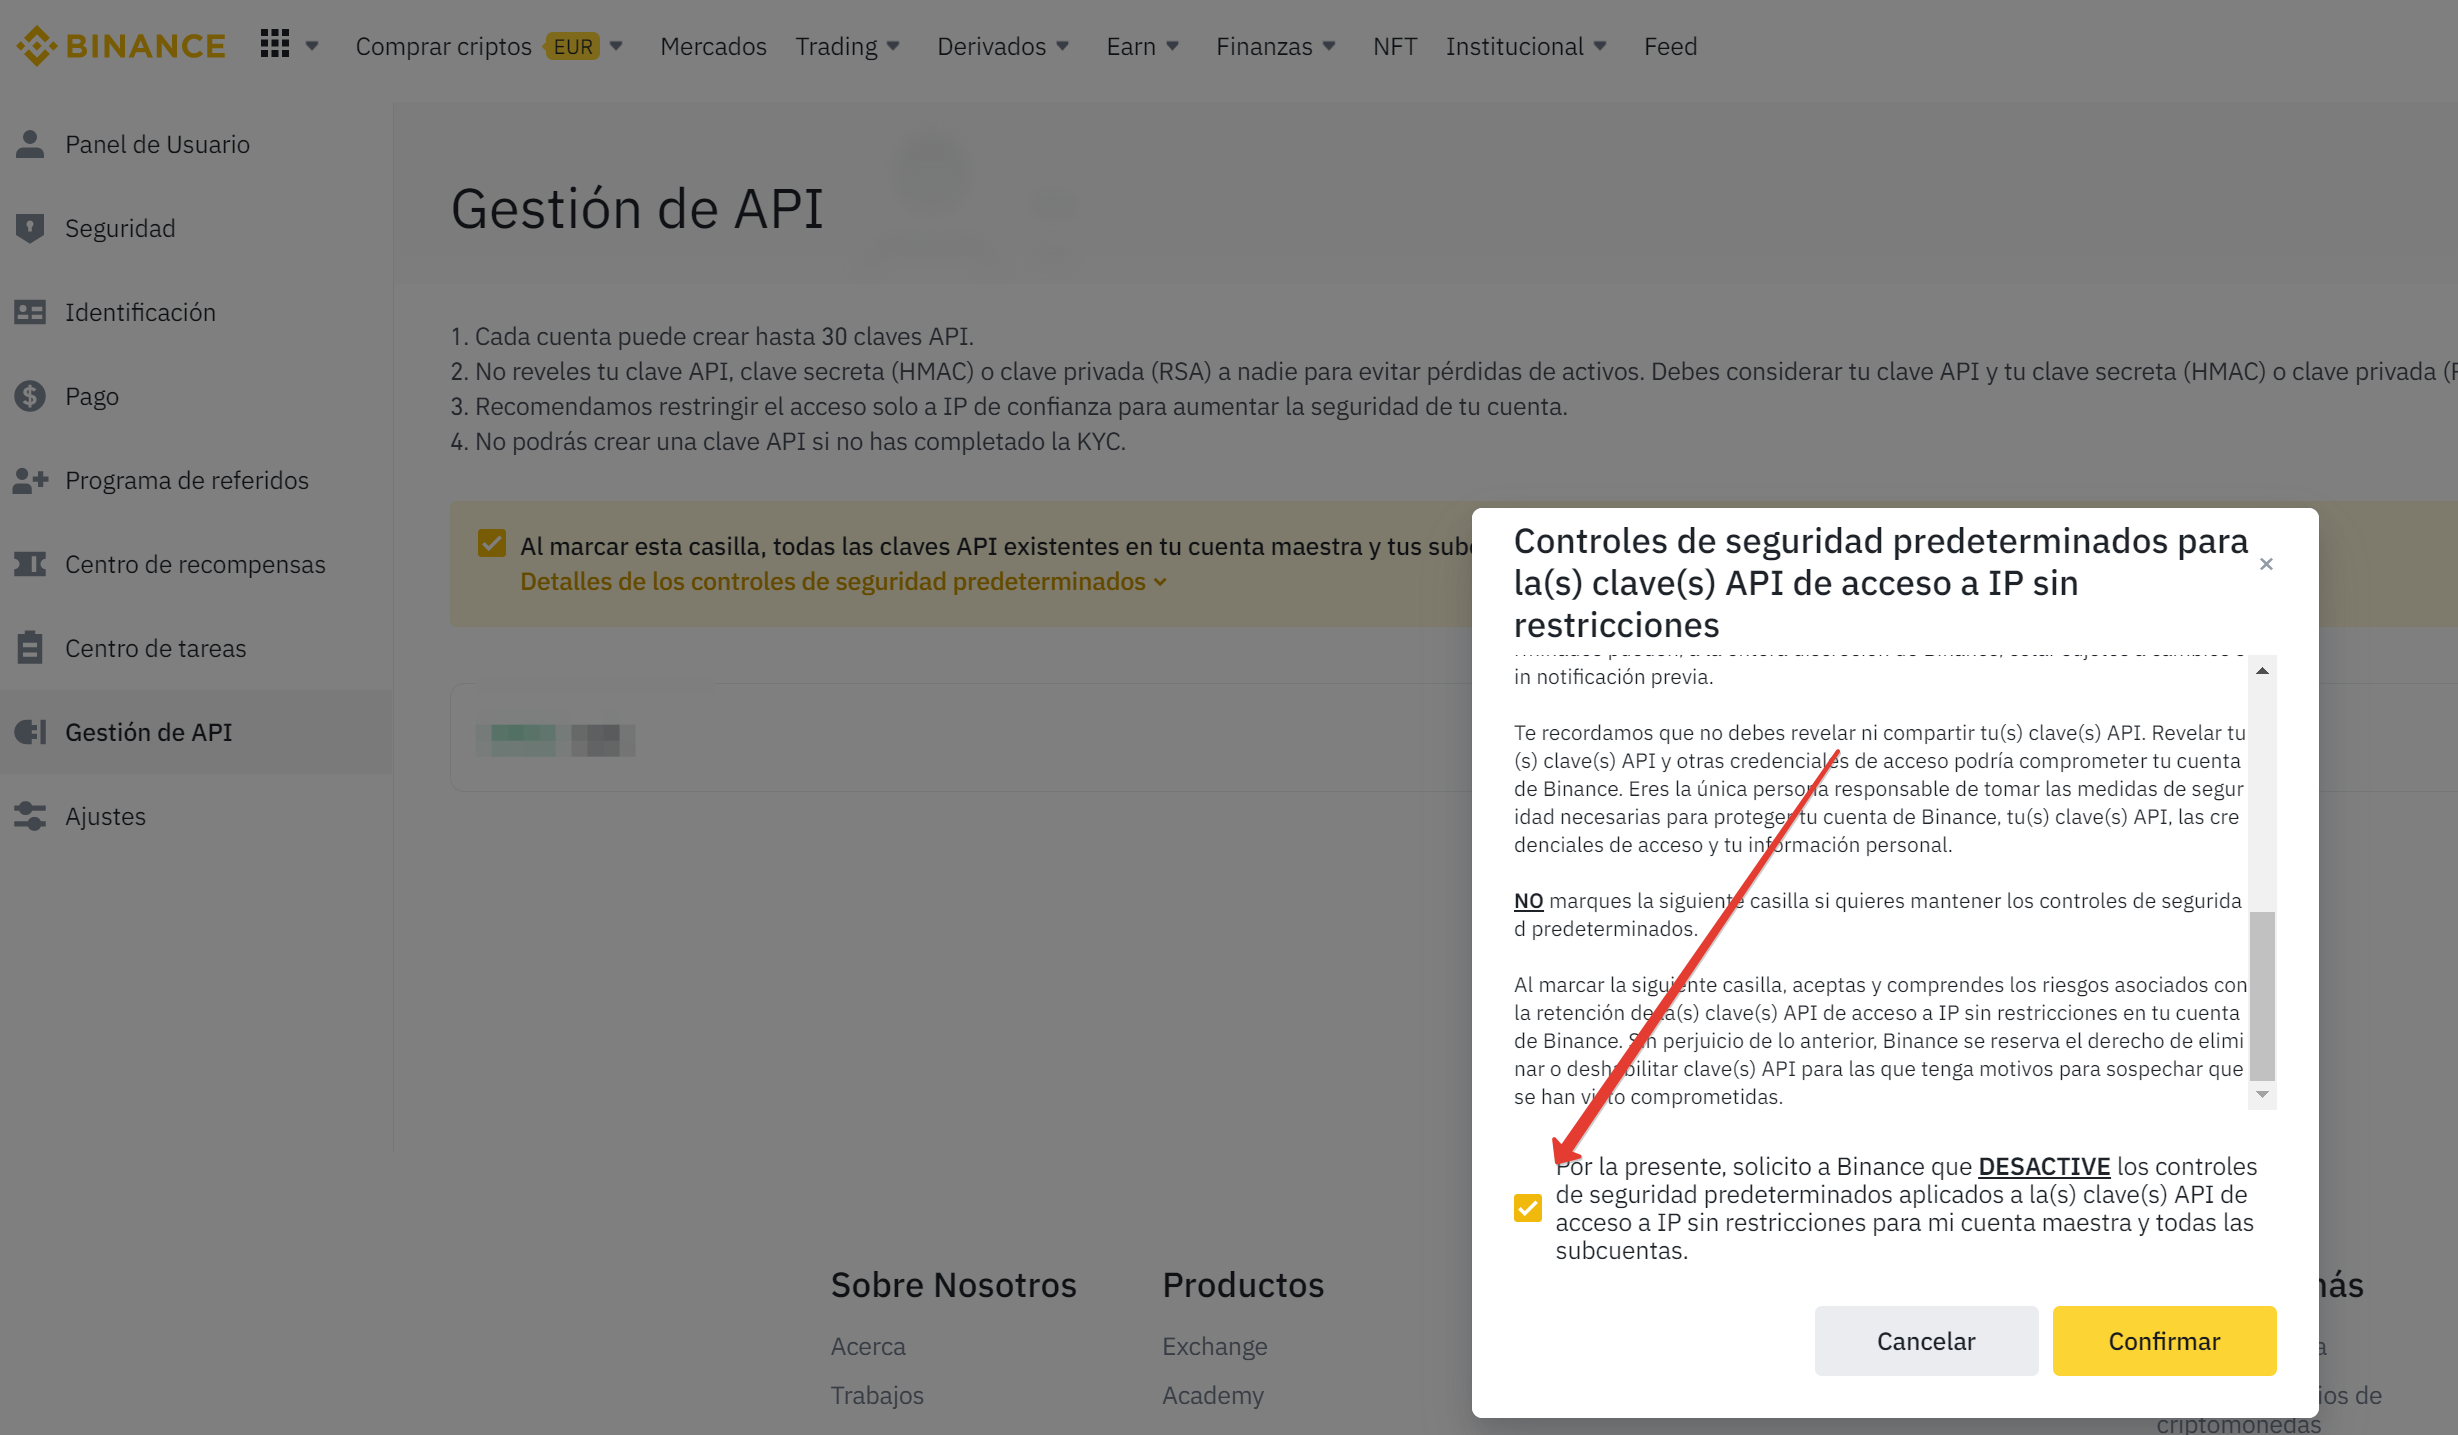Click the Confirmar button
The image size is (2458, 1435).
pyautogui.click(x=2164, y=1340)
